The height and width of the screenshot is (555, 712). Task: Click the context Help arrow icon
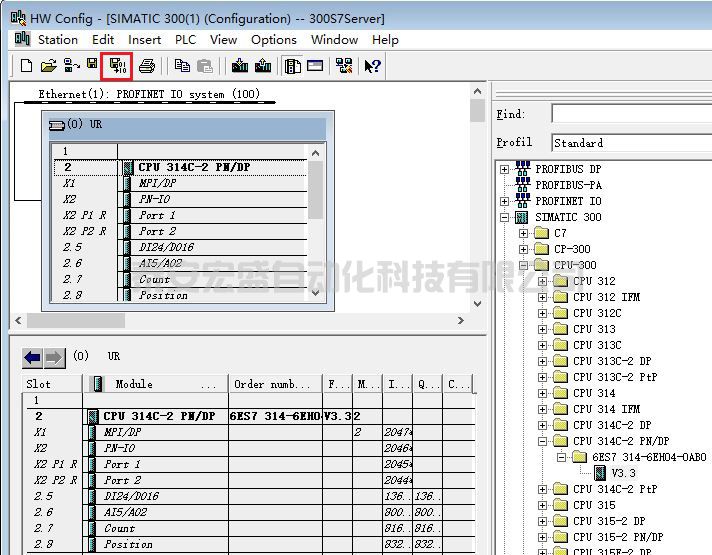click(372, 66)
